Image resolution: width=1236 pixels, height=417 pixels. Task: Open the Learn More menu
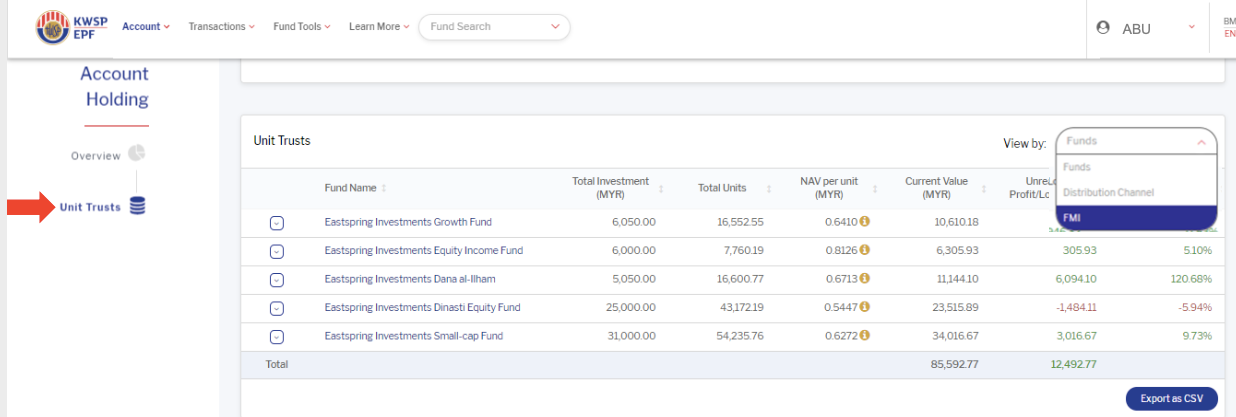[x=379, y=27]
